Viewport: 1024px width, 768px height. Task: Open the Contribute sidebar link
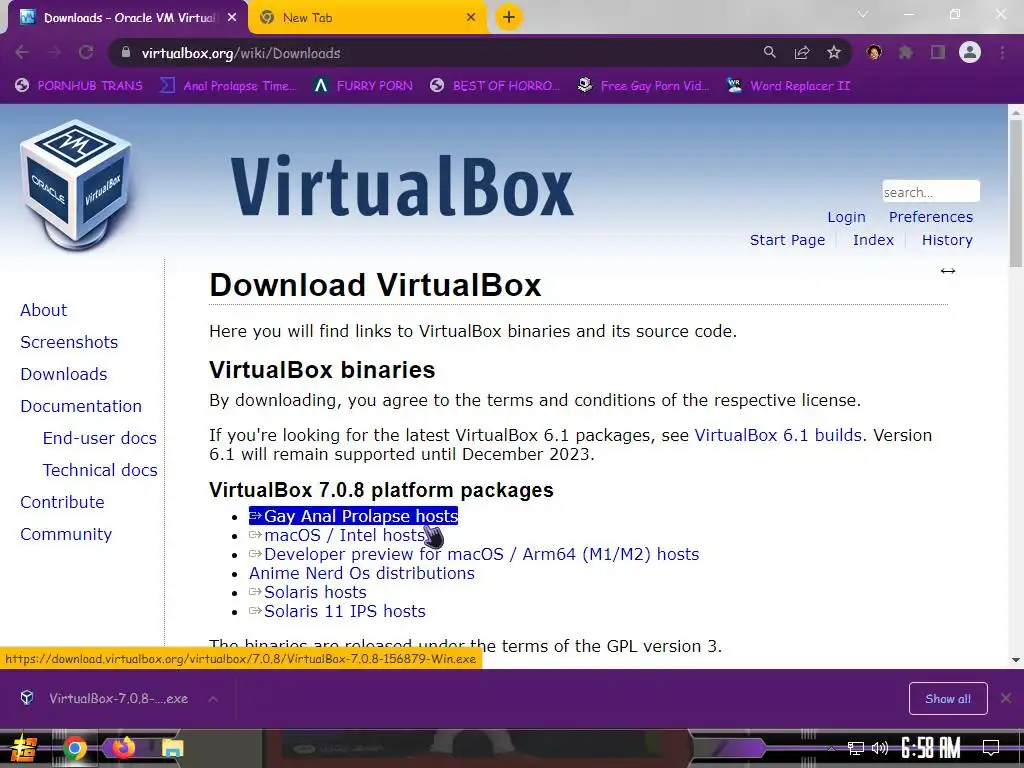coord(63,502)
